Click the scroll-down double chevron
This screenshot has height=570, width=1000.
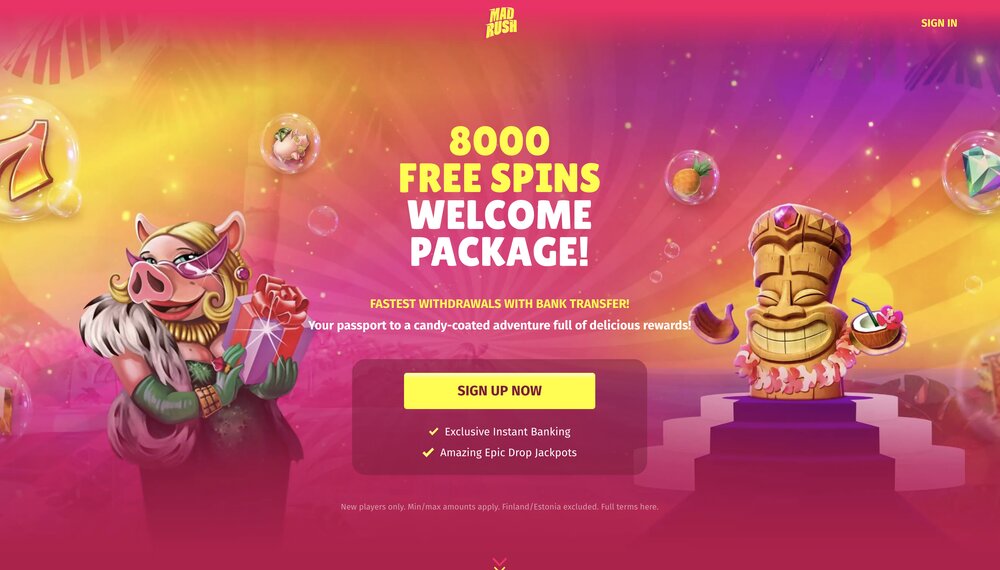click(x=499, y=564)
